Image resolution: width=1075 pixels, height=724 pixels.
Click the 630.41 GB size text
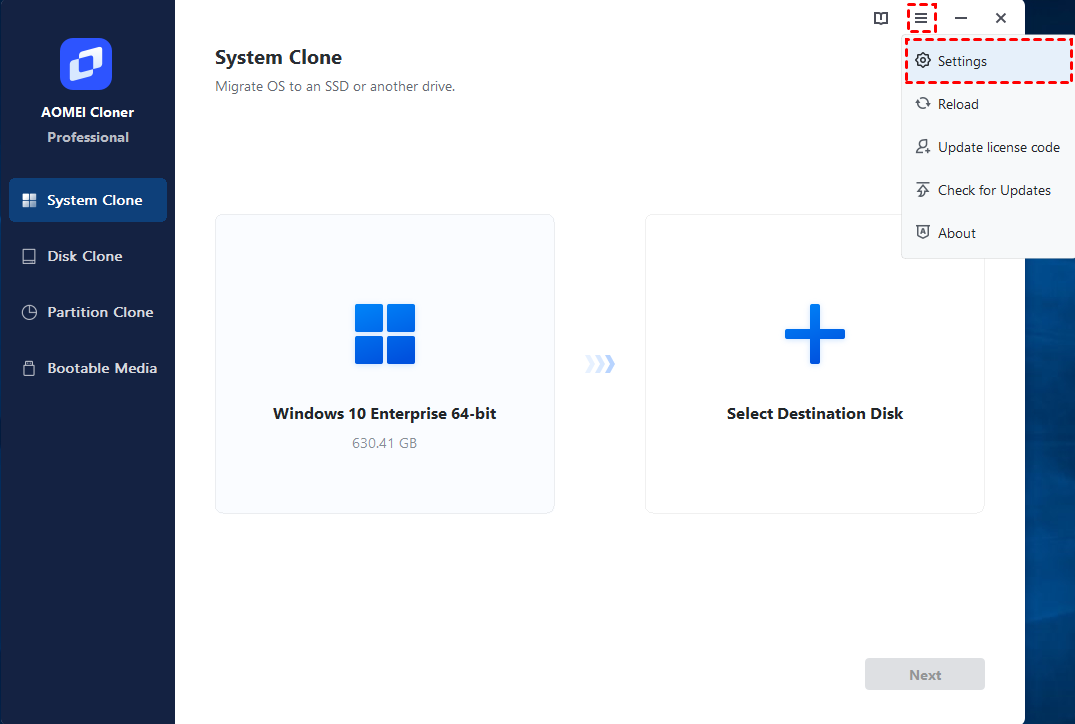pyautogui.click(x=385, y=443)
